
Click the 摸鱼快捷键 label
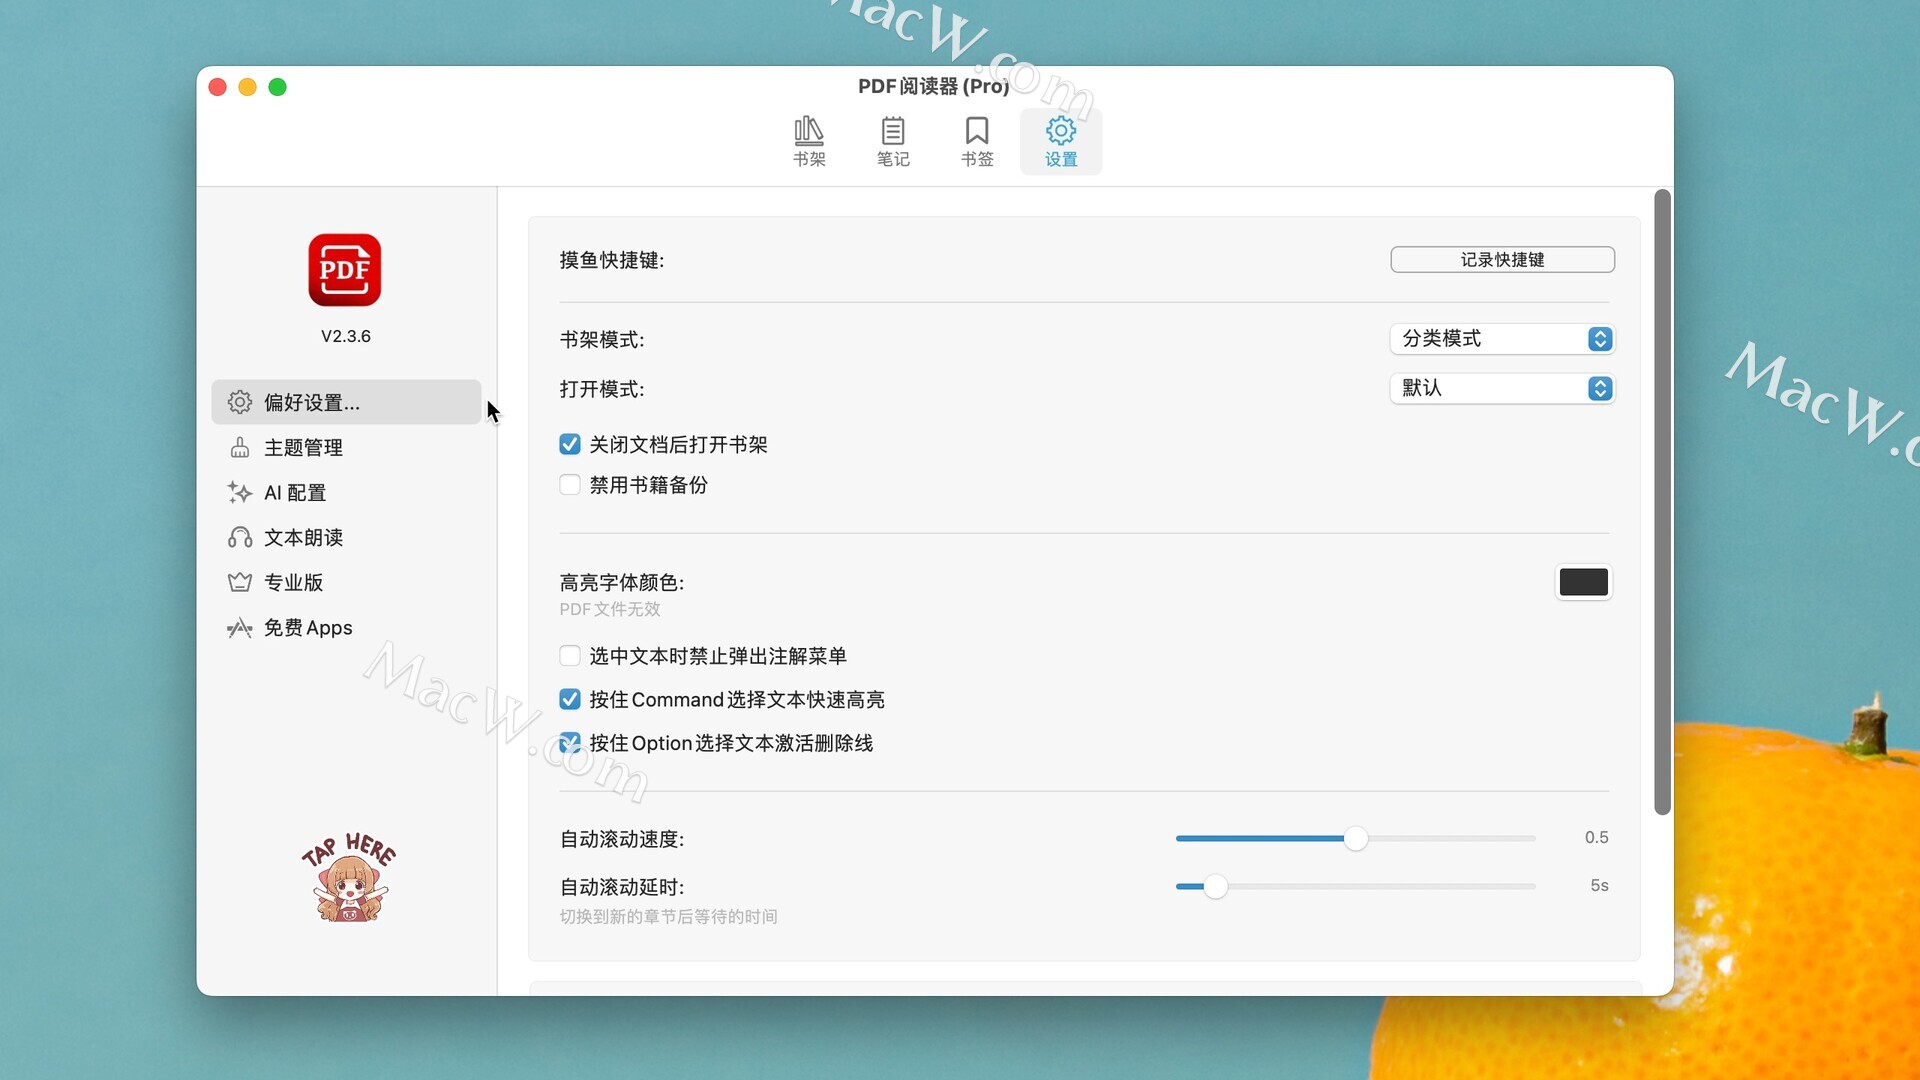pos(612,260)
